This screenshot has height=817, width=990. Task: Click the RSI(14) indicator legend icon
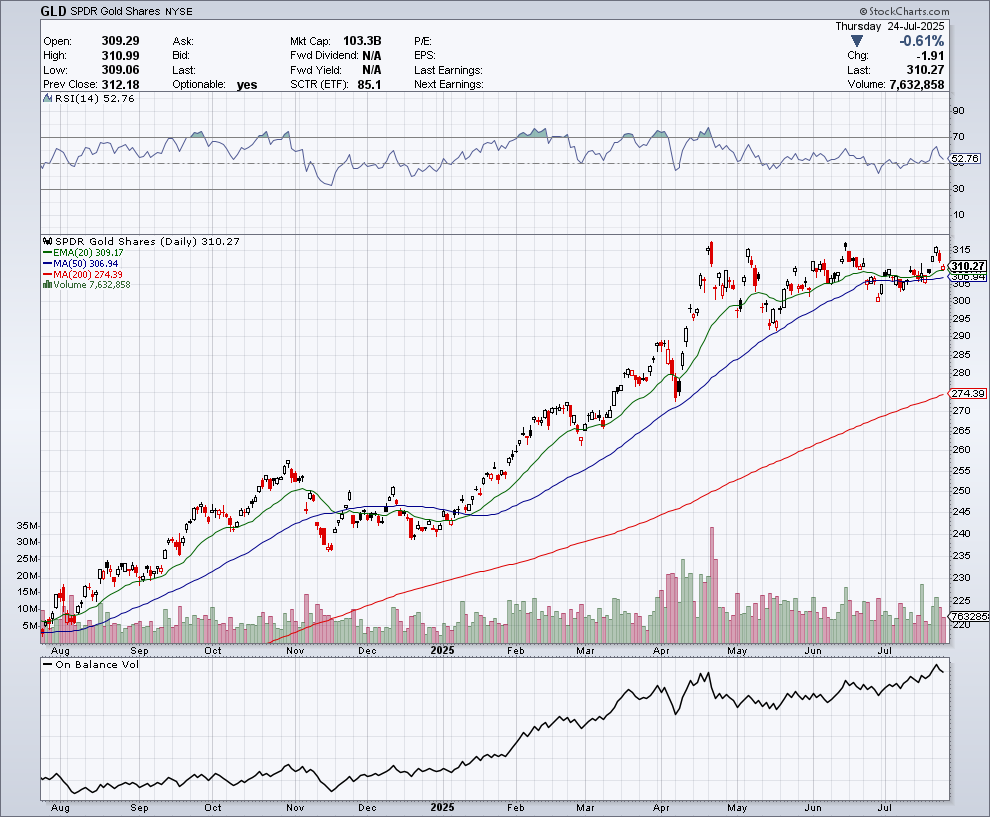pyautogui.click(x=47, y=99)
